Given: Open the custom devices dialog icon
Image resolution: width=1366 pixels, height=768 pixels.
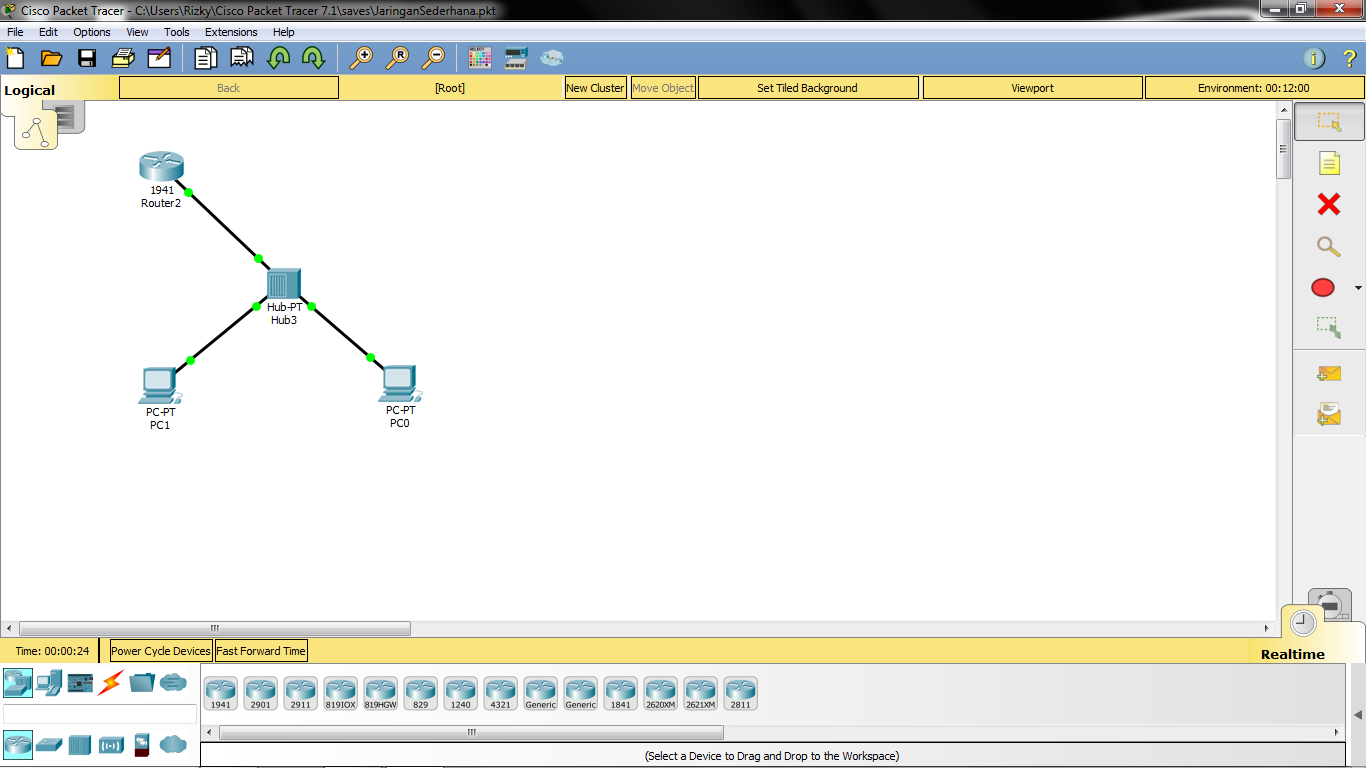Looking at the screenshot, I should [516, 58].
